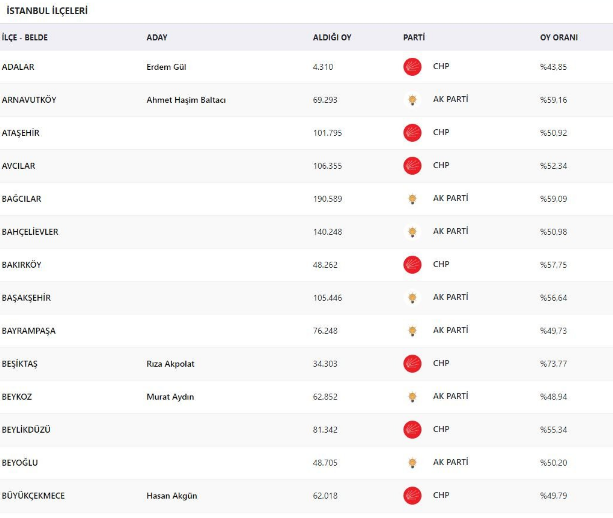Select candidate Erdem Gül

click(166, 67)
